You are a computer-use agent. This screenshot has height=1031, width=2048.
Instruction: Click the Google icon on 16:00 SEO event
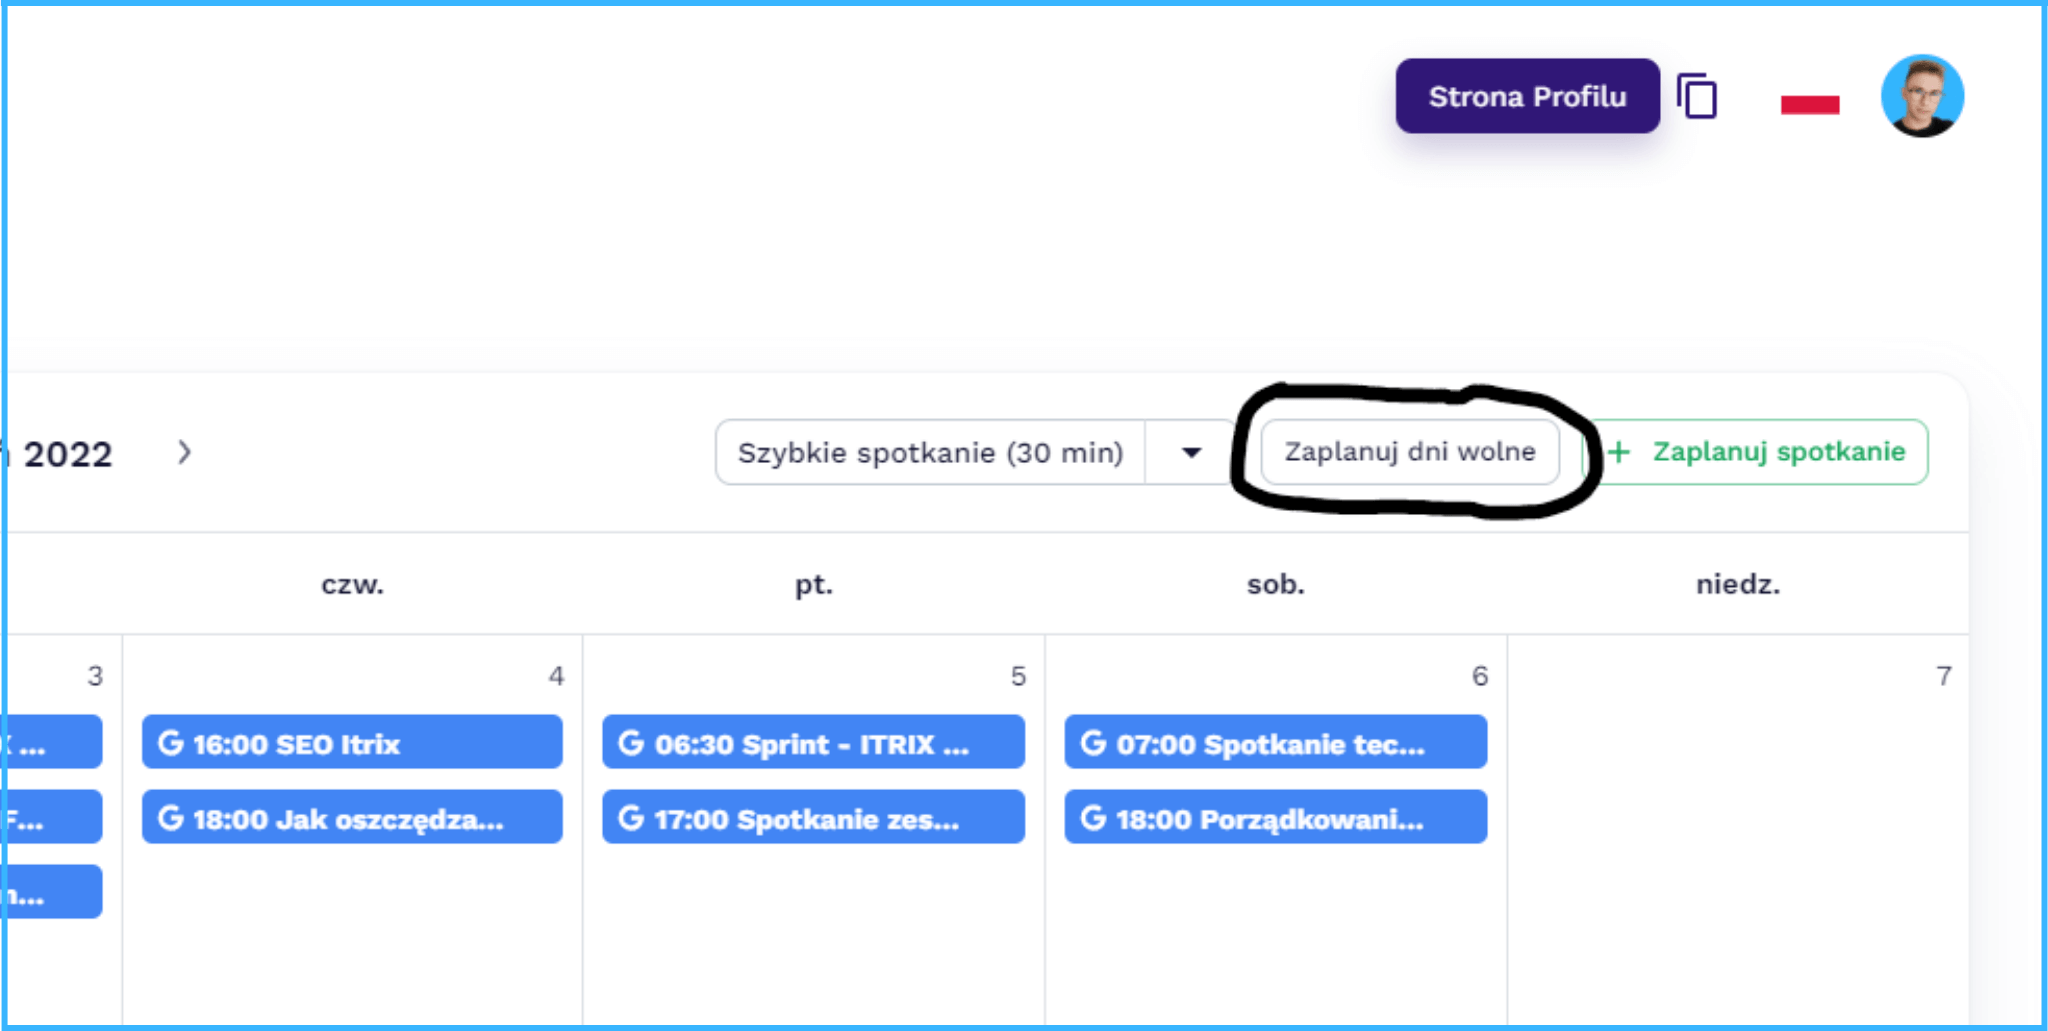pos(171,743)
